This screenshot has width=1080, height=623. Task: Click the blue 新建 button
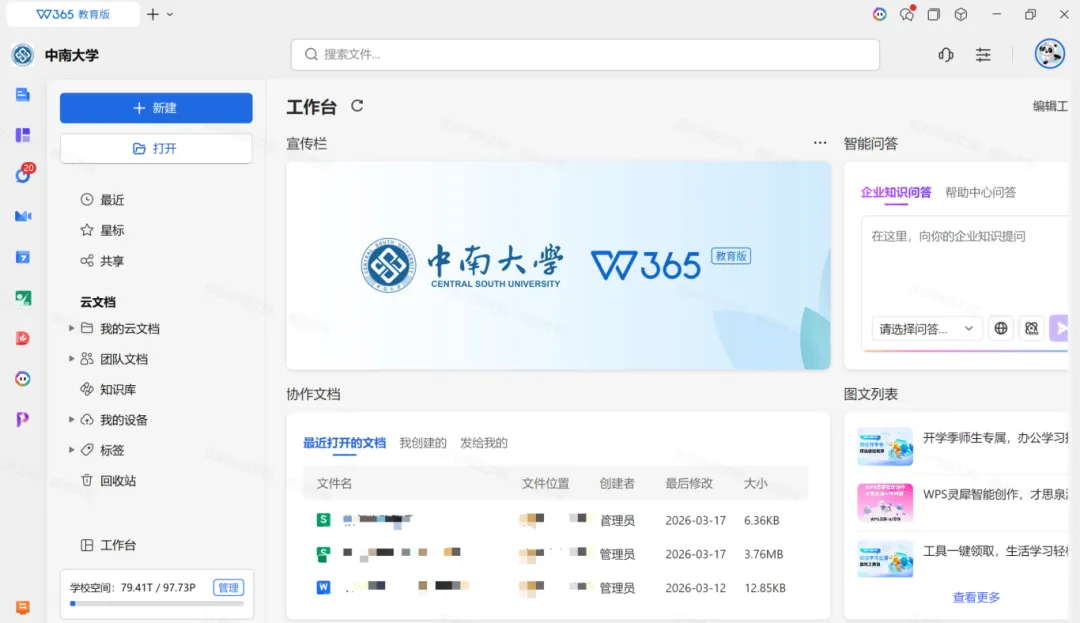(x=156, y=108)
